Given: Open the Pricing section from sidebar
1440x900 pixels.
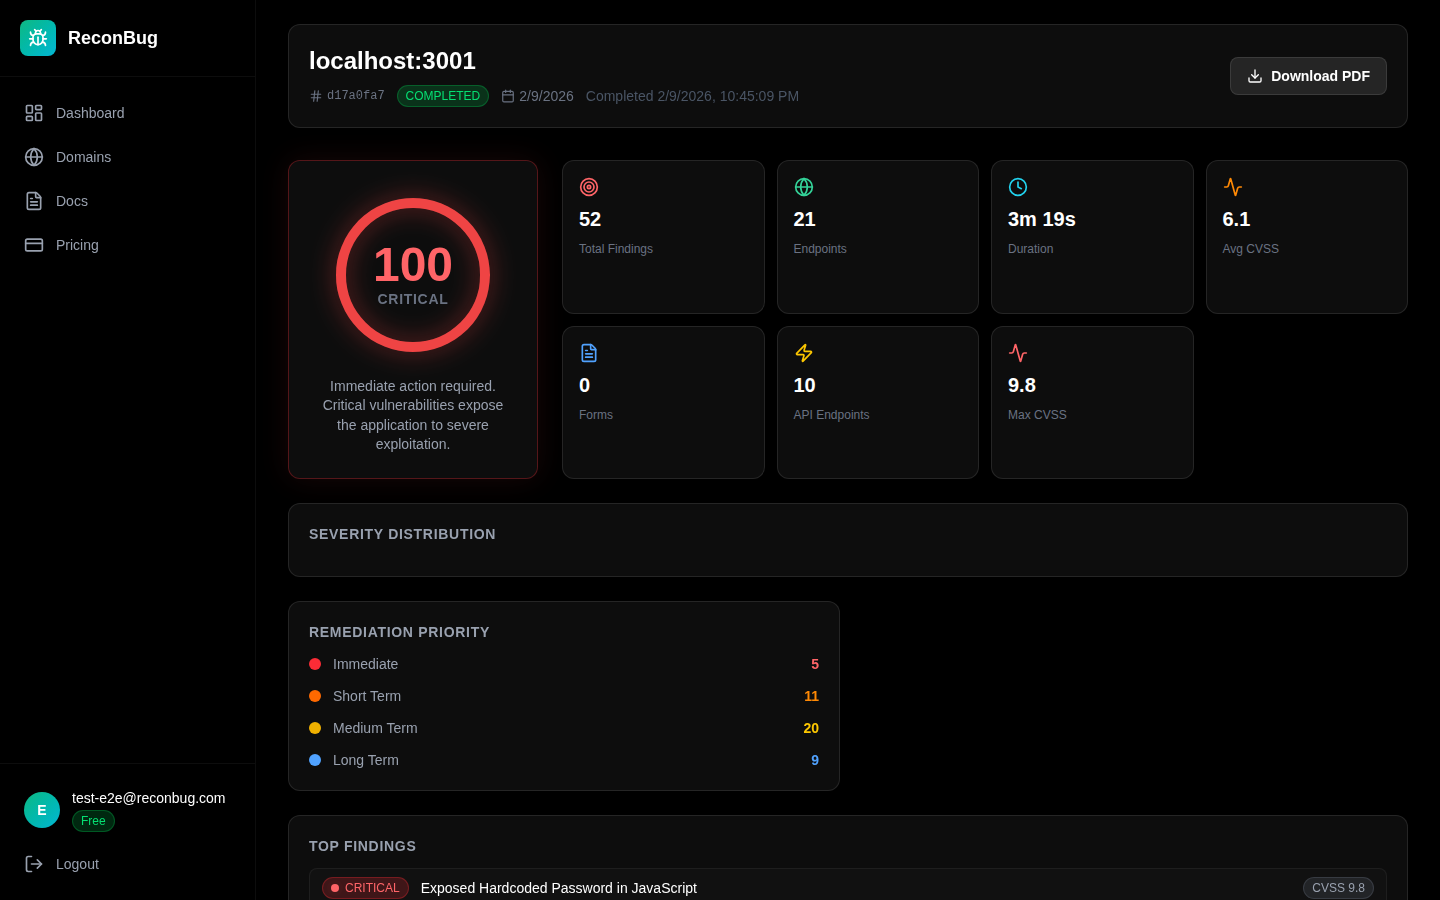Looking at the screenshot, I should [77, 245].
